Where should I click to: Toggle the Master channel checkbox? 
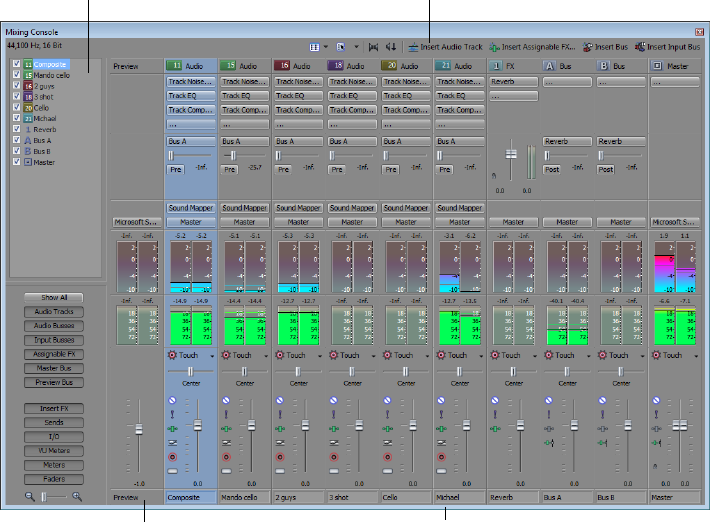(x=16, y=161)
